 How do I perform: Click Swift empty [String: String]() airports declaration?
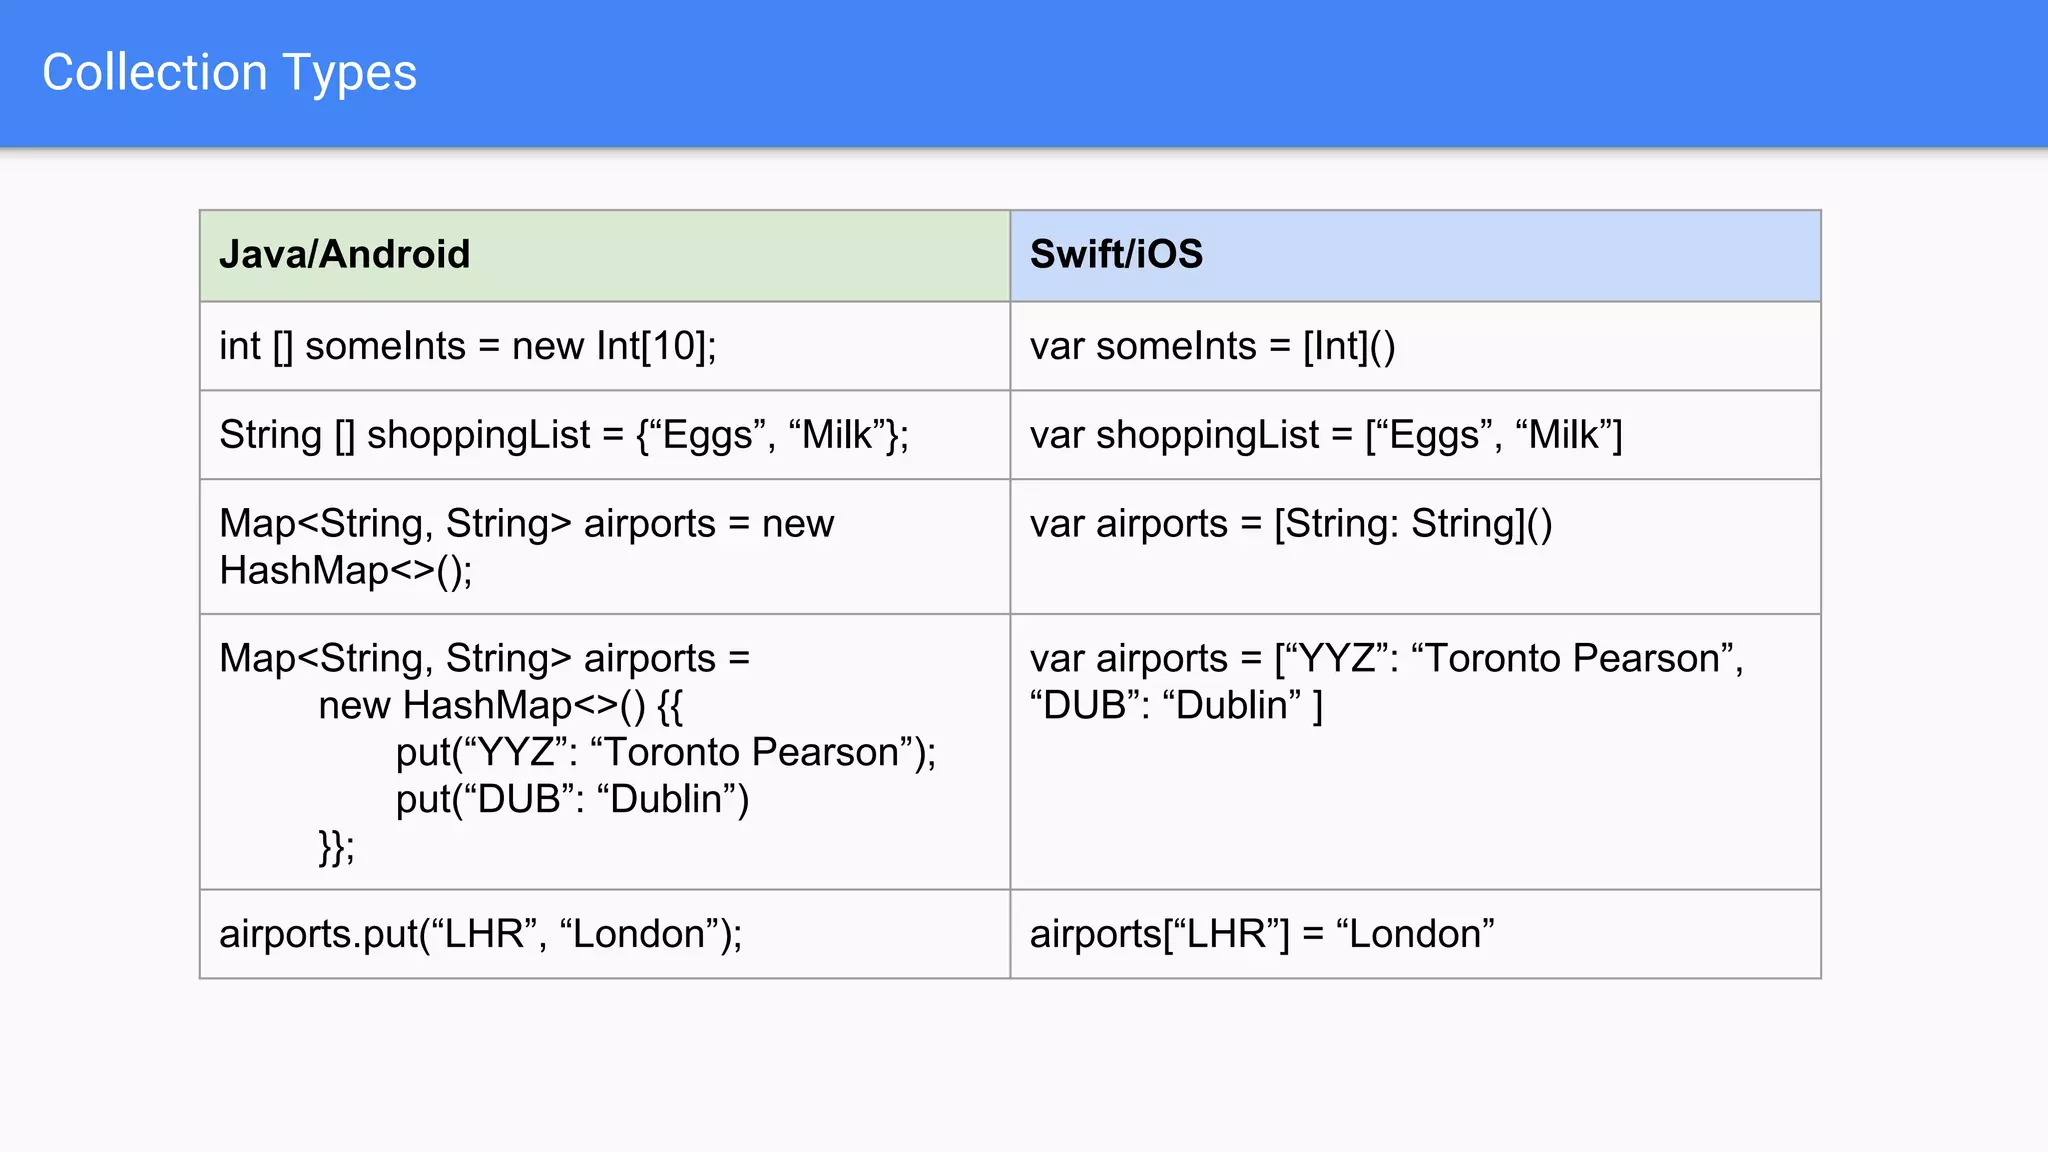(x=1290, y=523)
